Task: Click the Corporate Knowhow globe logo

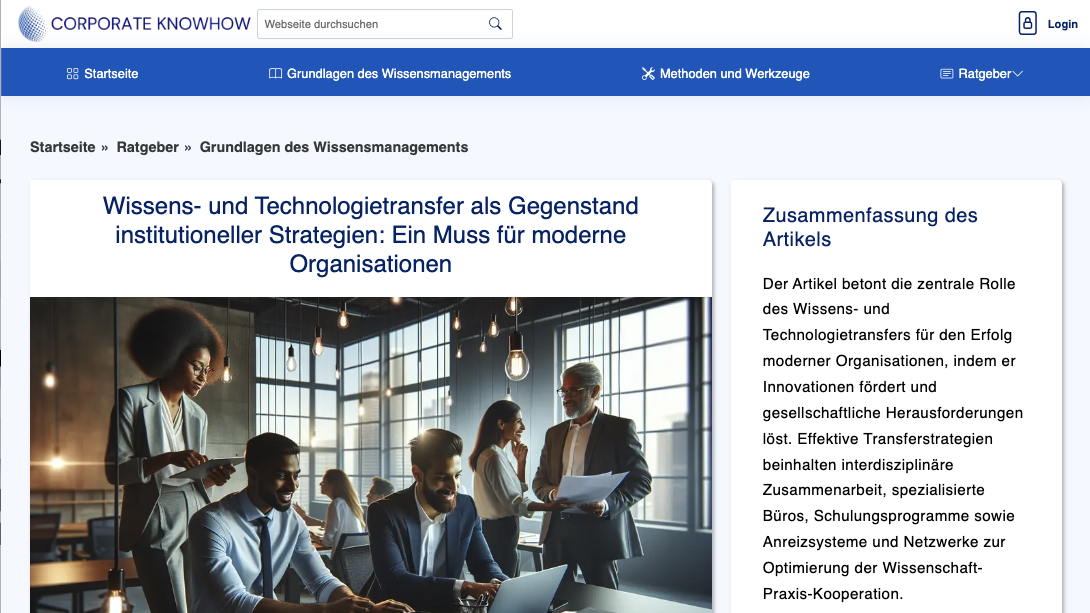Action: click(34, 23)
